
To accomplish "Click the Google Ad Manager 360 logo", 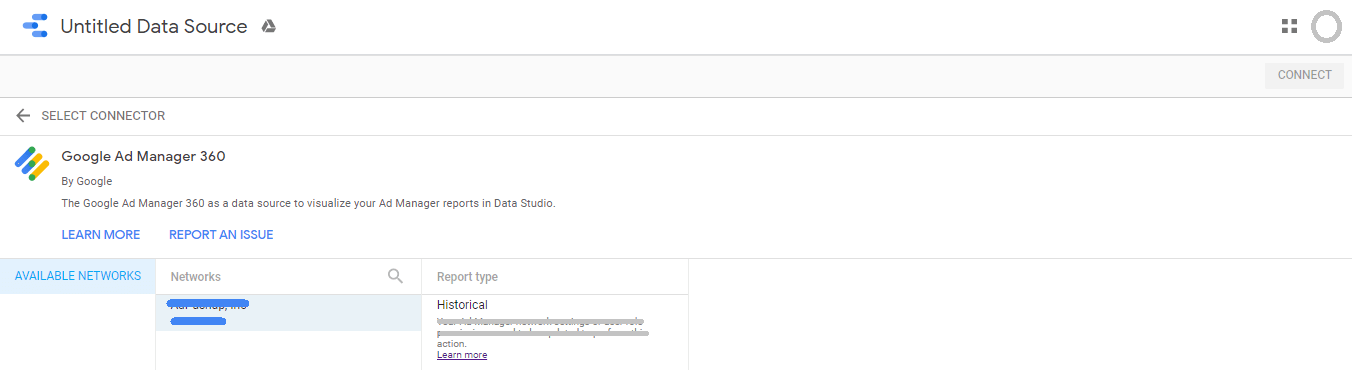I will (32, 163).
